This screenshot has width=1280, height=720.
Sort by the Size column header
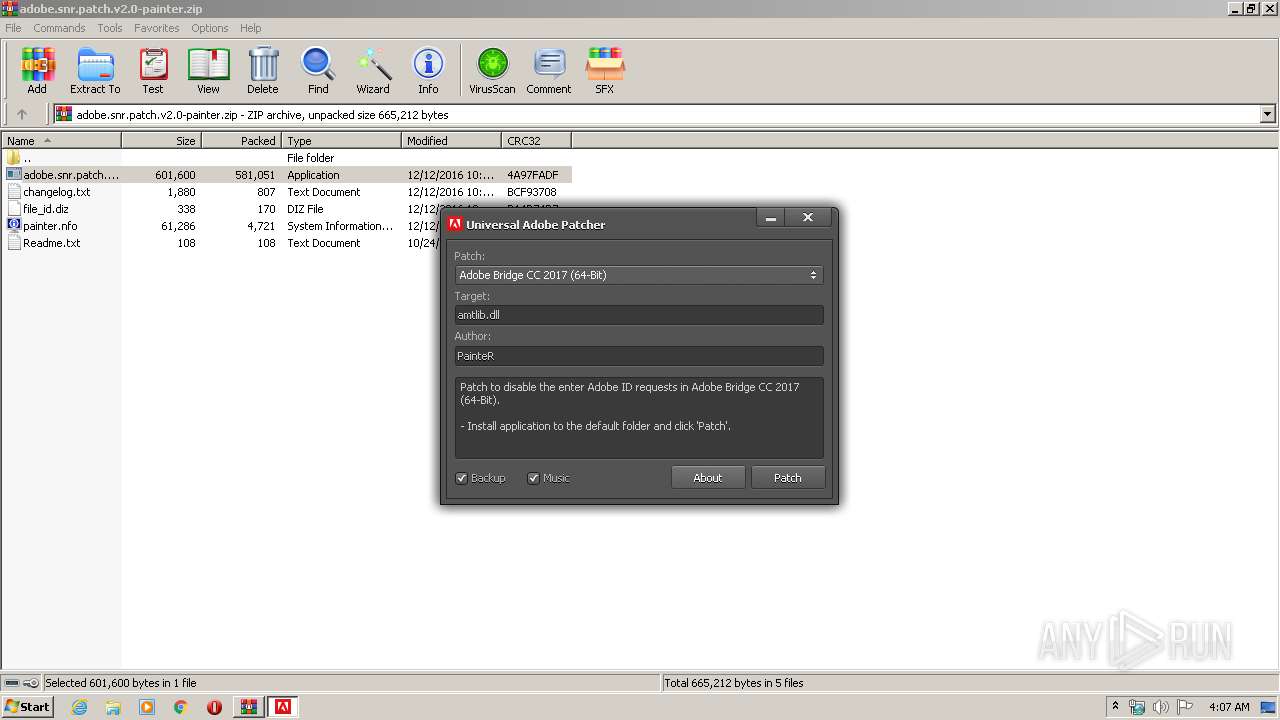[x=161, y=141]
